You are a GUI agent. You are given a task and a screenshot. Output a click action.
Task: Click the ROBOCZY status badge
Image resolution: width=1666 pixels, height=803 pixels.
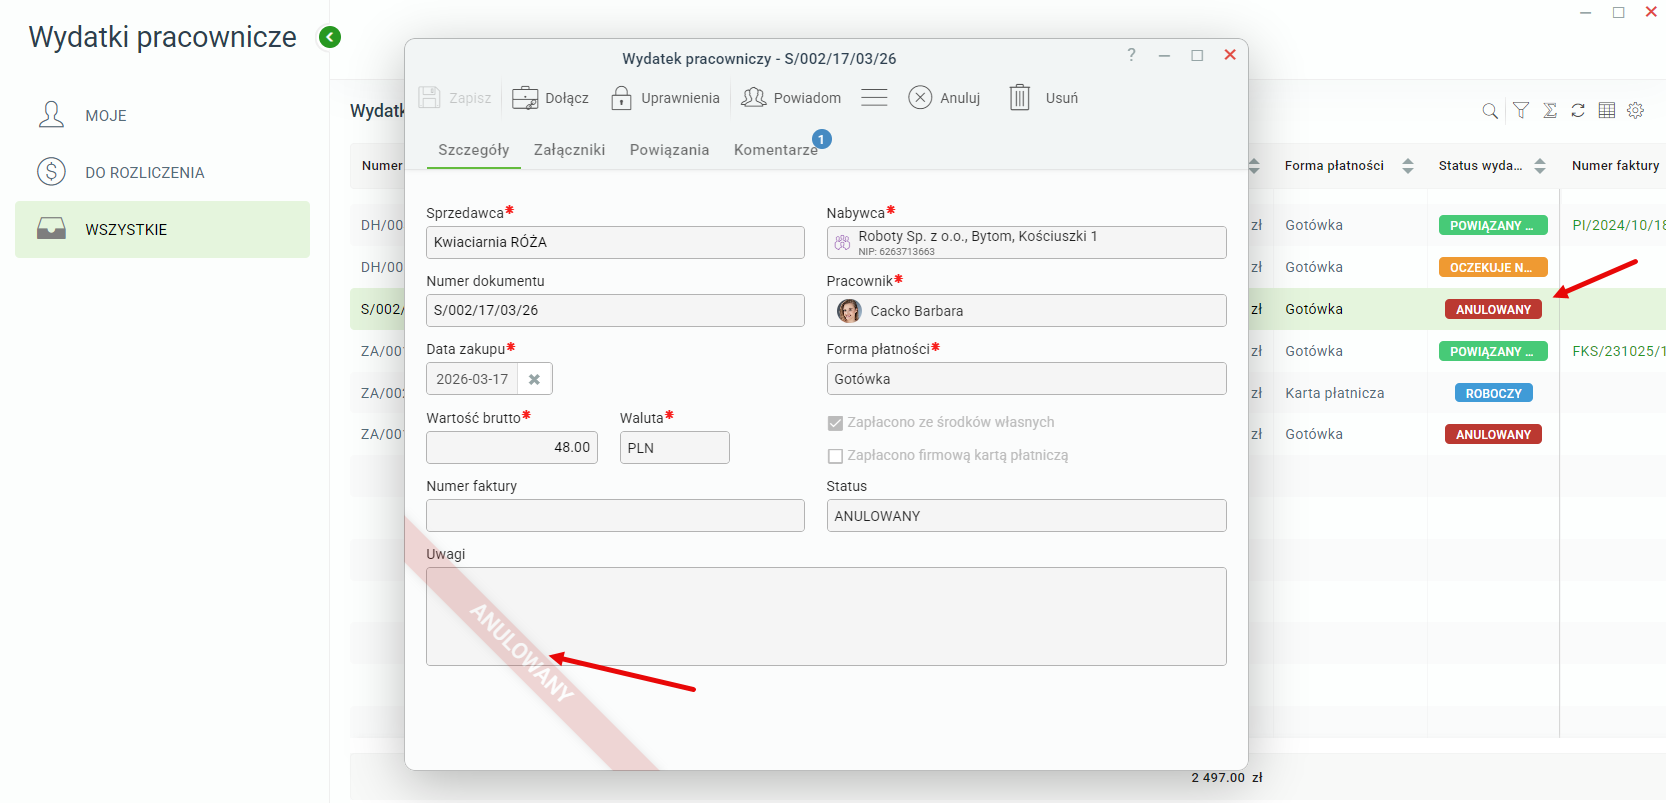(1493, 393)
